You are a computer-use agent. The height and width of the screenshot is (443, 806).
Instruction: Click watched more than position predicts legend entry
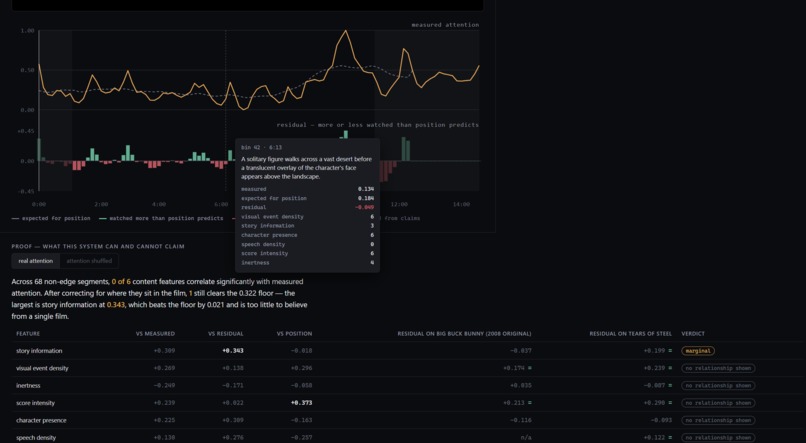tap(161, 218)
